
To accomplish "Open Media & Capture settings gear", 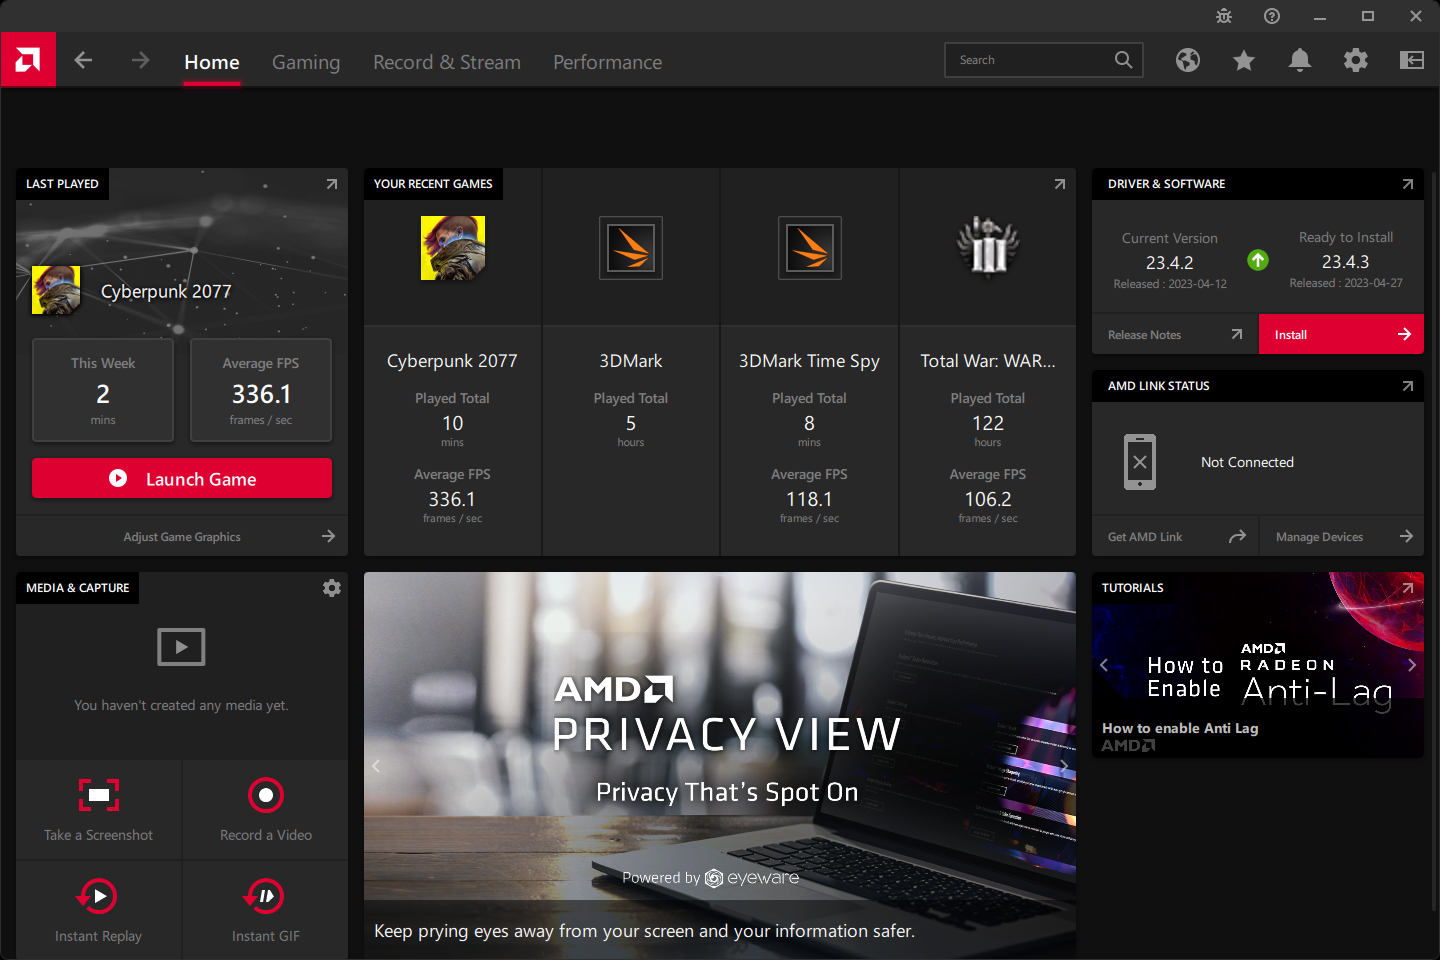I will [332, 588].
